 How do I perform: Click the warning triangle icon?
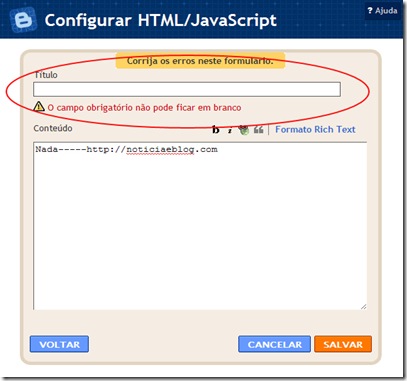(x=39, y=106)
